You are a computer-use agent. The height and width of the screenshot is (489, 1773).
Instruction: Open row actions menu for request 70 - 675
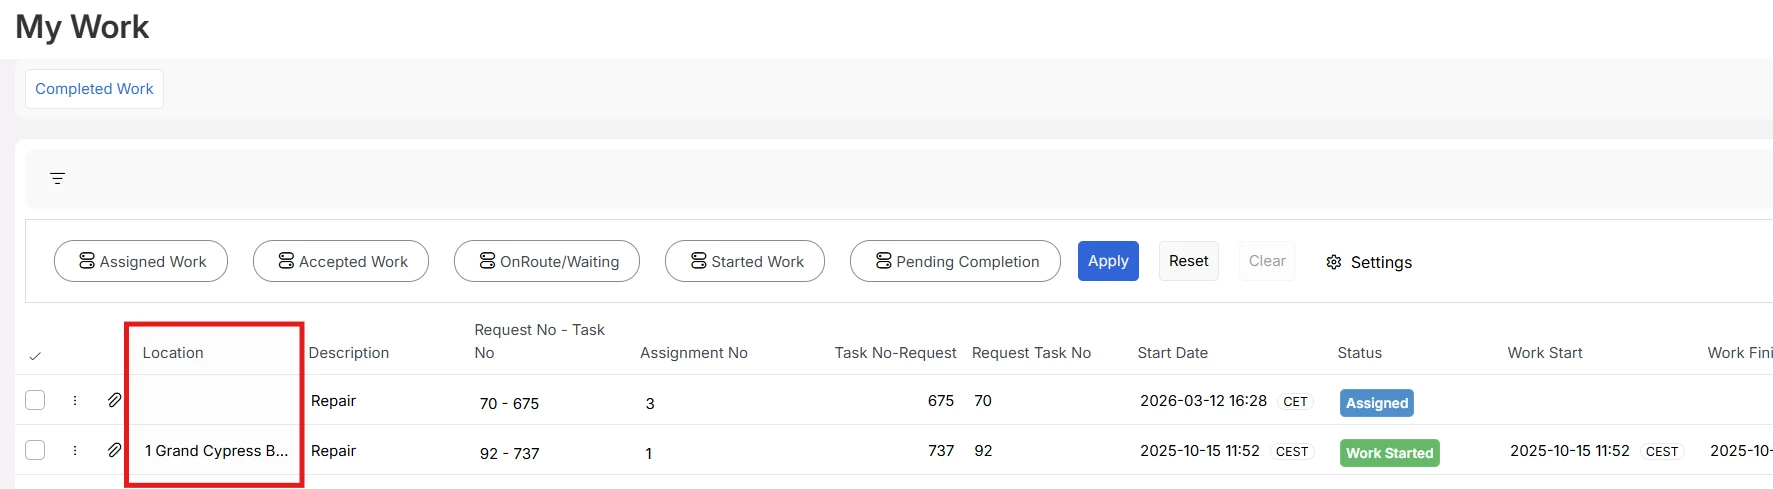click(x=75, y=400)
